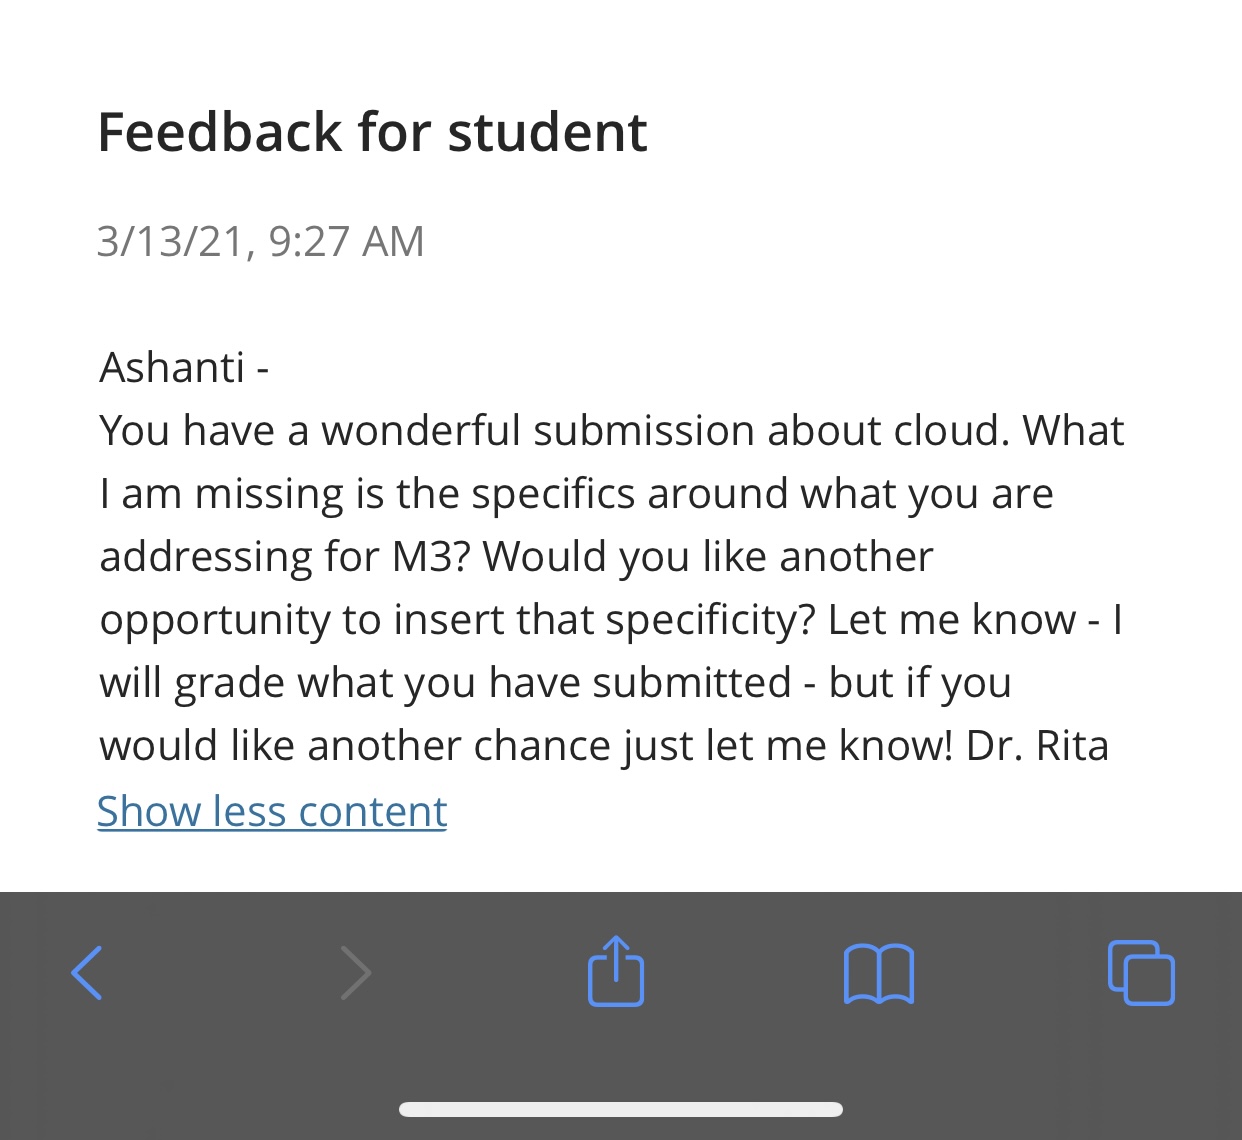The image size is (1242, 1140).
Task: Click 'Let me know' in the feedback
Action: 951,619
